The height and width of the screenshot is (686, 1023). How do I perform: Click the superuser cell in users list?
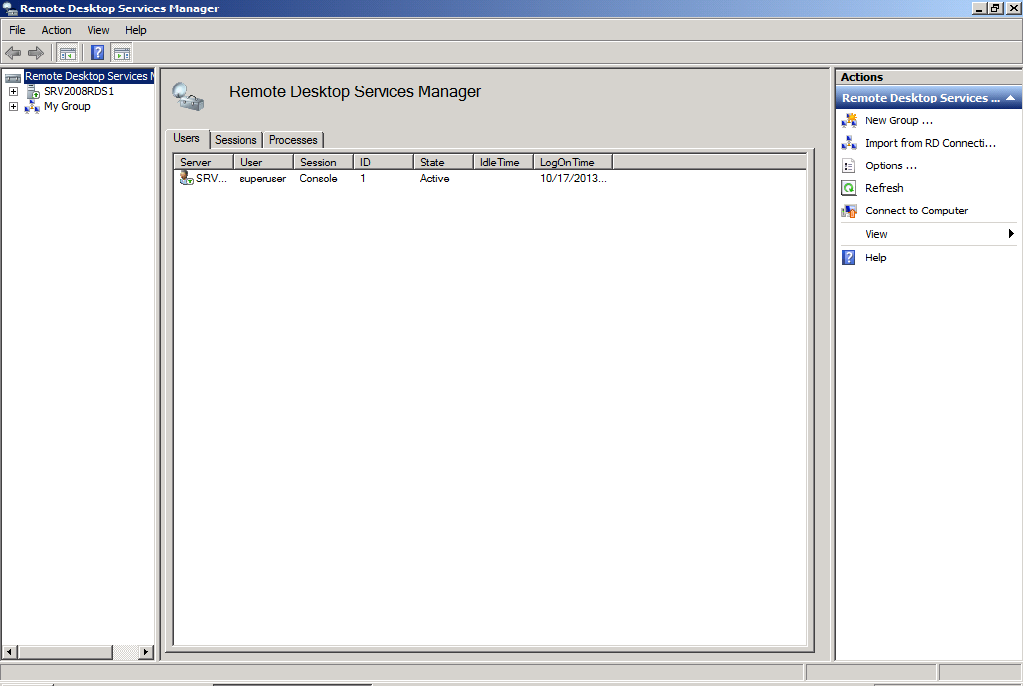[262, 178]
